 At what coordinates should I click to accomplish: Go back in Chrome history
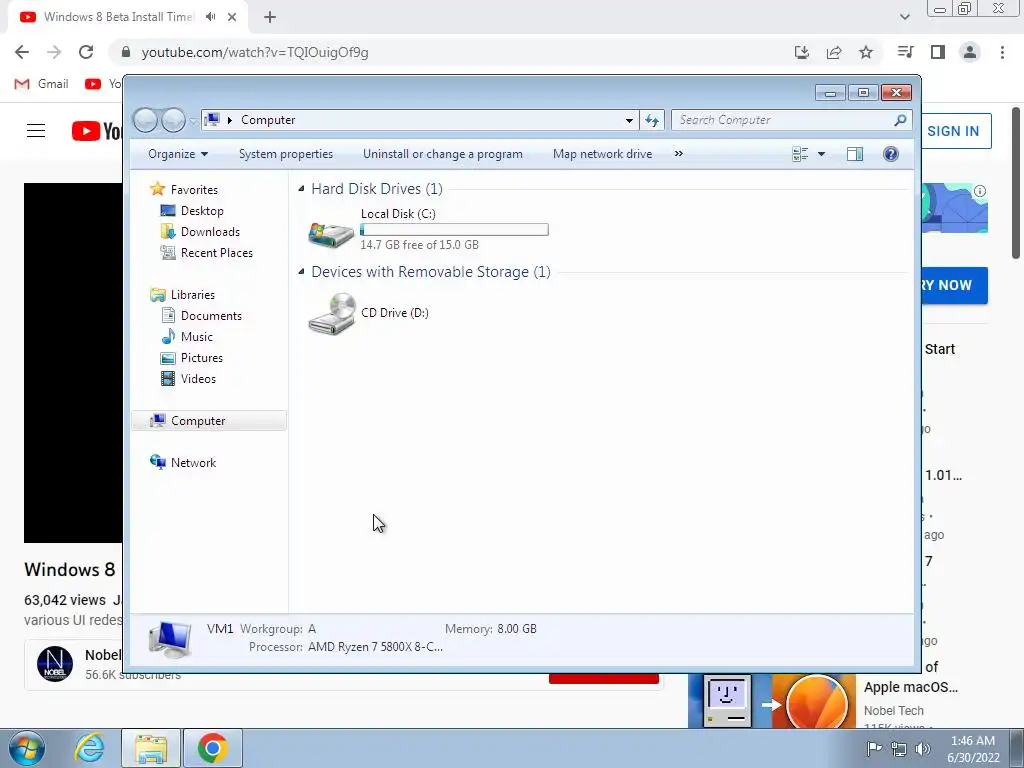(22, 52)
